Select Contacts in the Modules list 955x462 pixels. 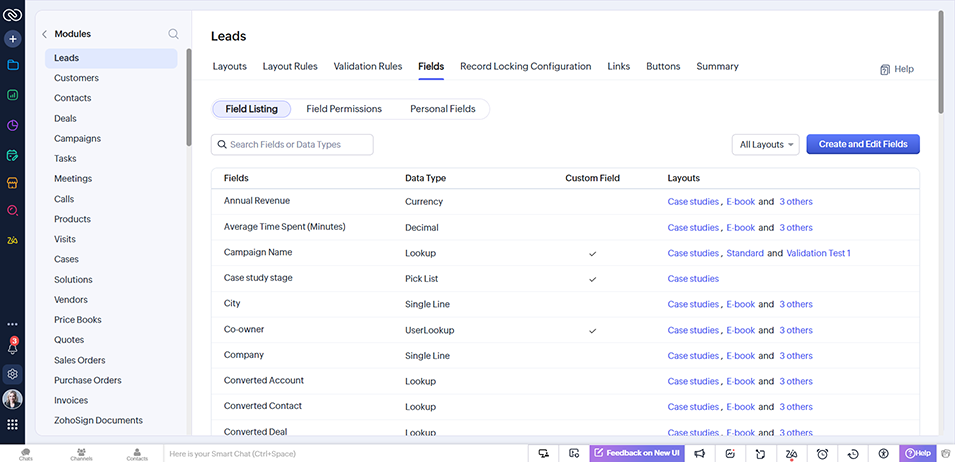[72, 98]
